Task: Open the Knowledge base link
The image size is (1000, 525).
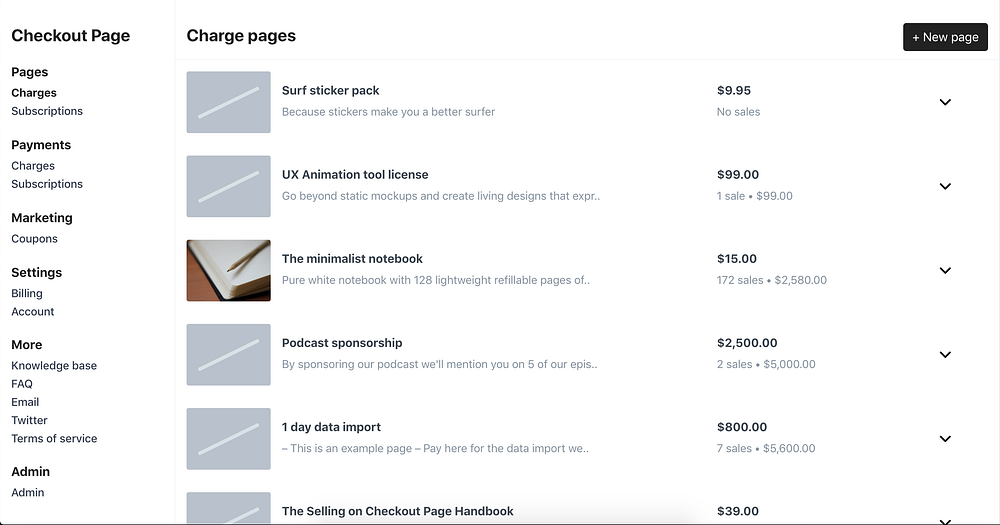Action: [54, 366]
